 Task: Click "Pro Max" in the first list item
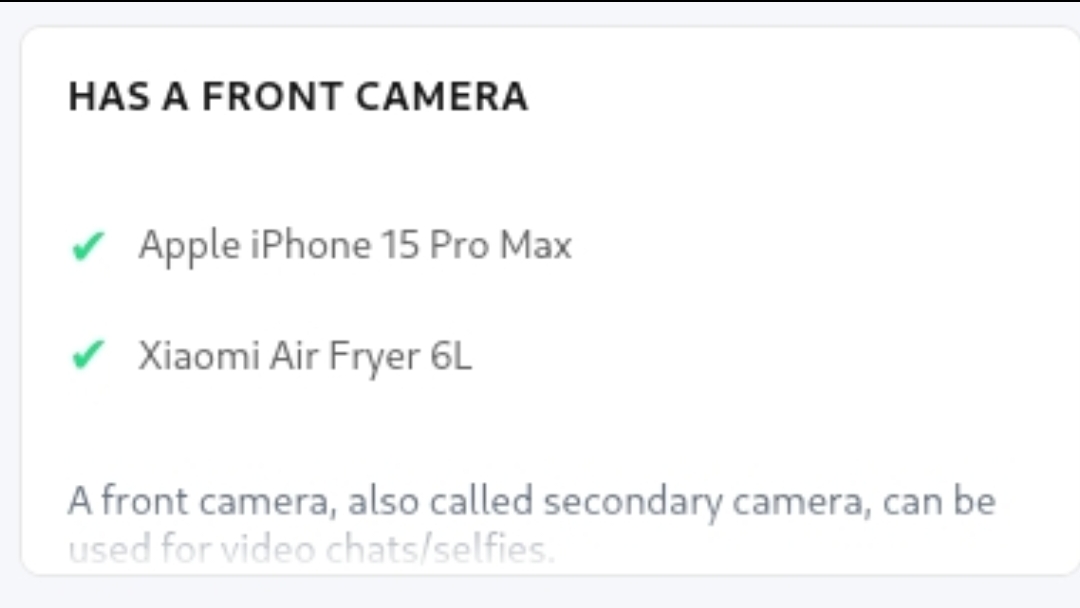(x=500, y=245)
